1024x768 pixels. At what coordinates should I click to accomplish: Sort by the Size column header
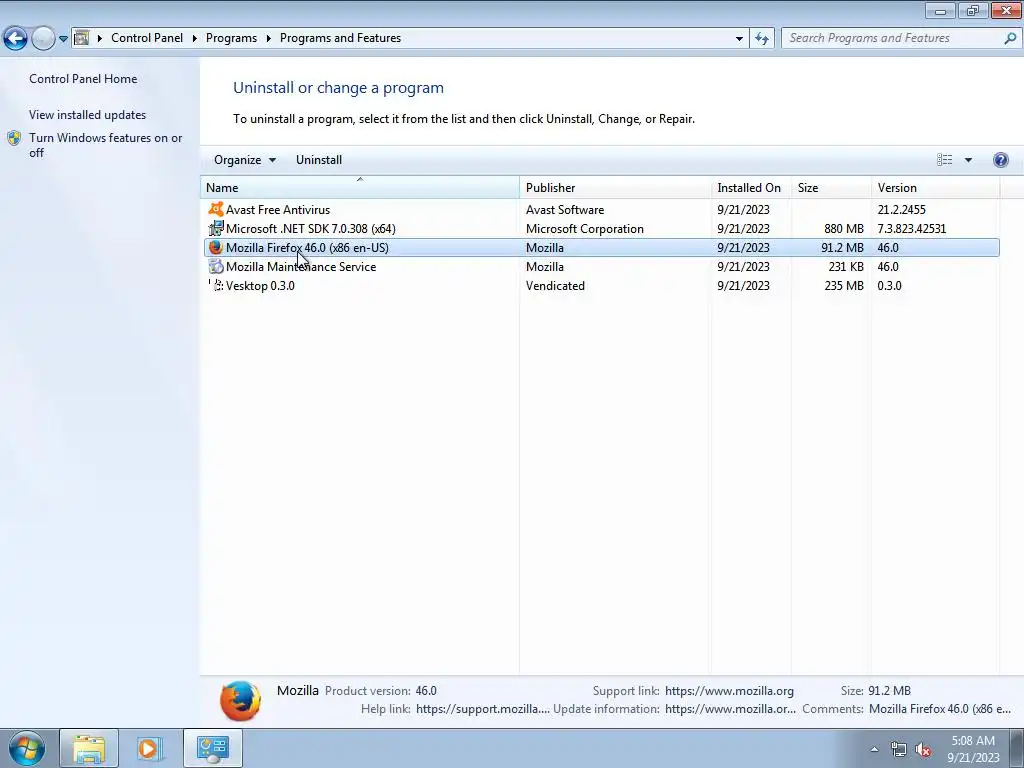(x=831, y=187)
